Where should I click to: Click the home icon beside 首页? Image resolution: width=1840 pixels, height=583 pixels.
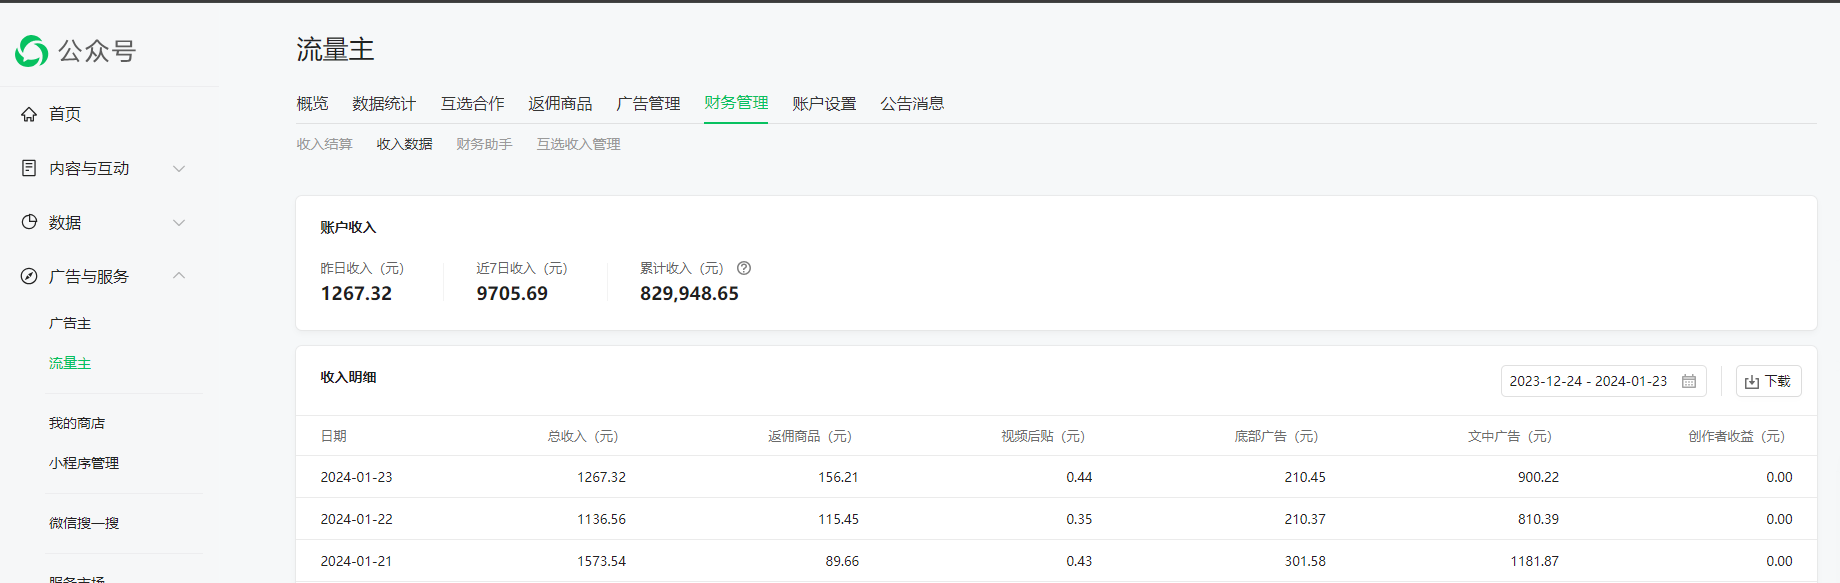coord(29,114)
